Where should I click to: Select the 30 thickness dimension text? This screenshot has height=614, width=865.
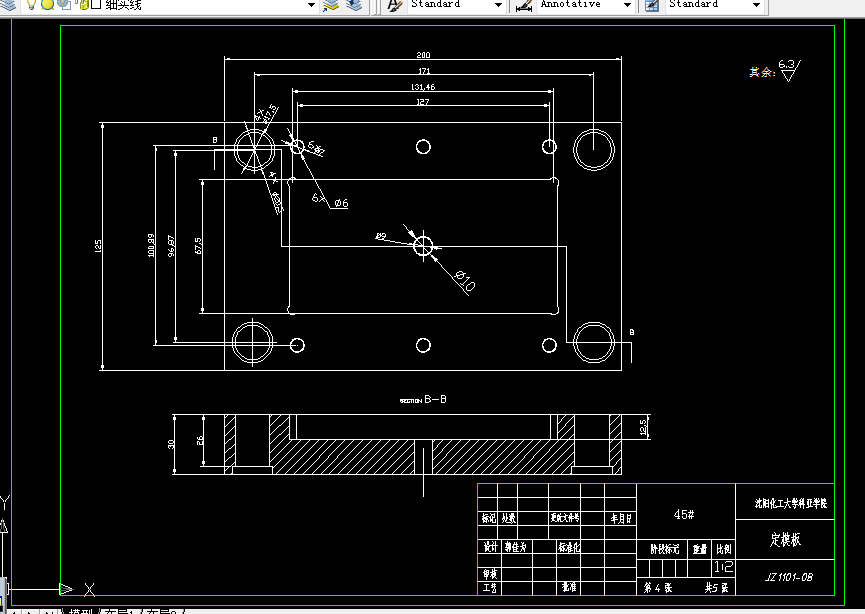[171, 444]
